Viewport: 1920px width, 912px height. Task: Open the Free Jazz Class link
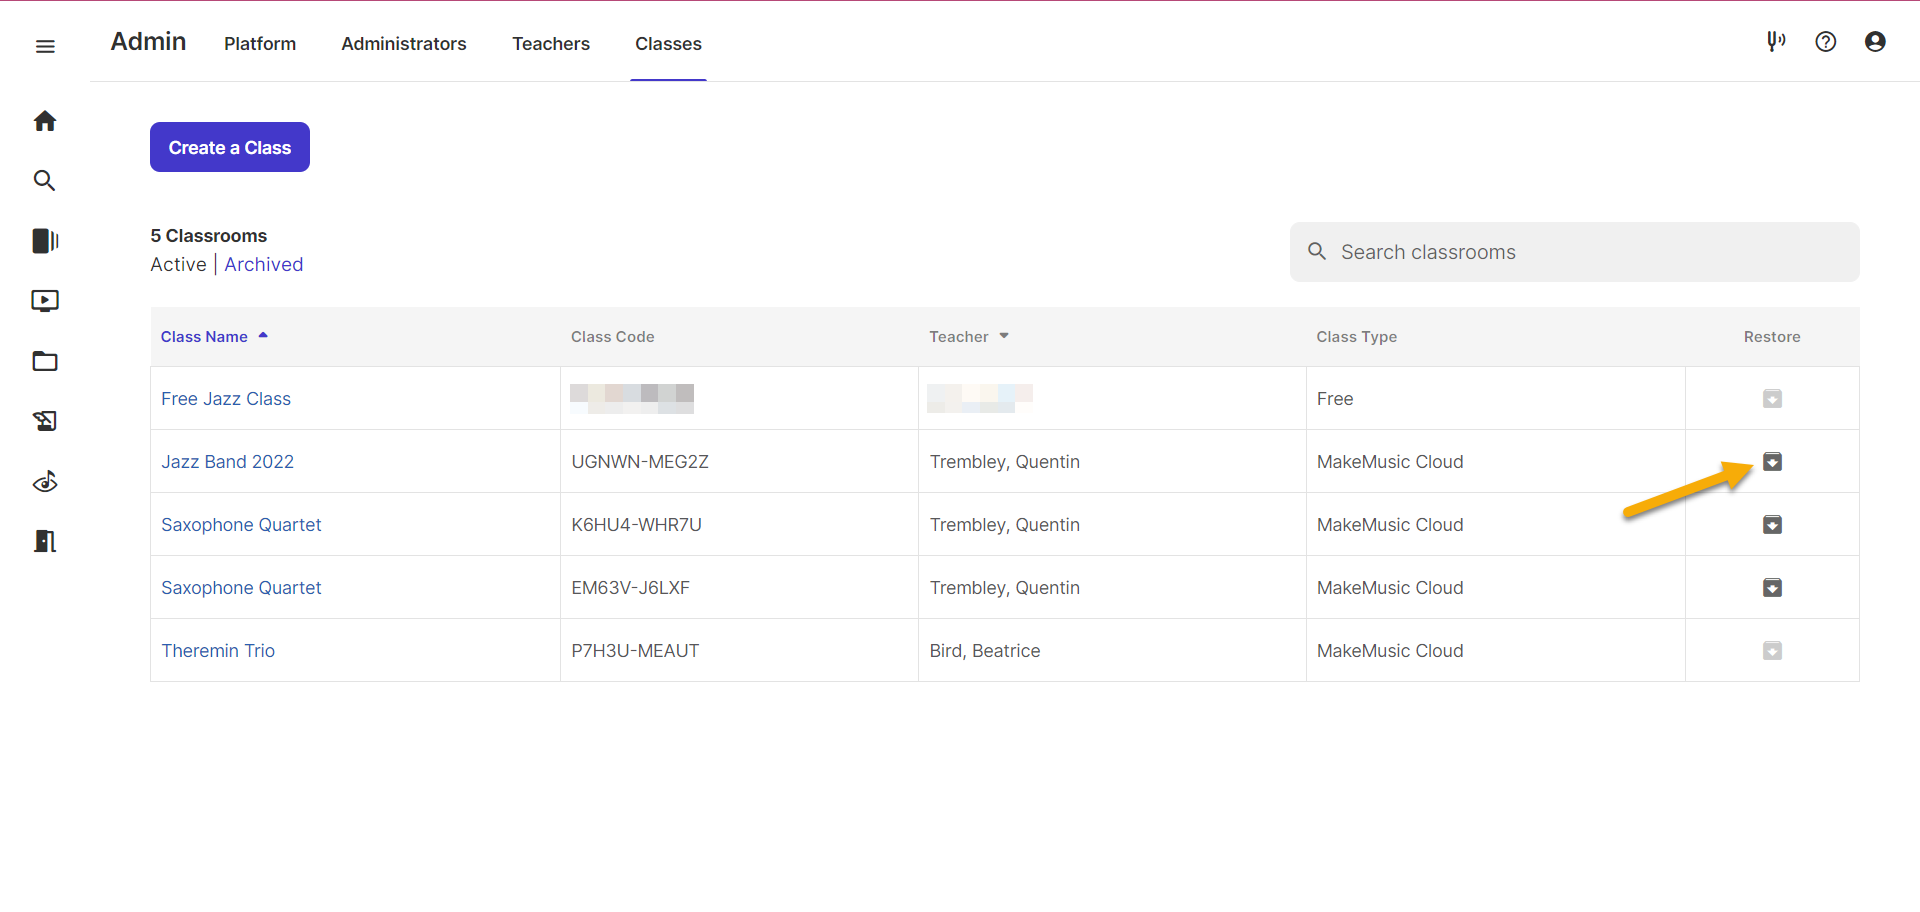(x=226, y=399)
